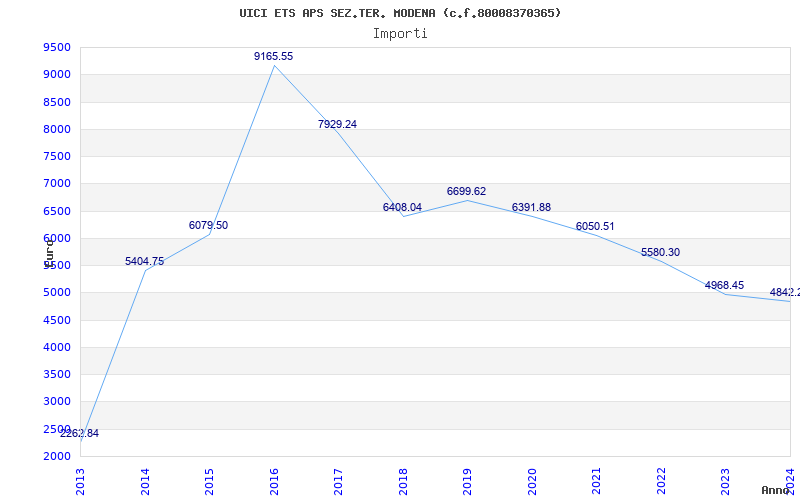Click the 4000 y-axis tick label
This screenshot has height=500, width=800.
(x=57, y=347)
